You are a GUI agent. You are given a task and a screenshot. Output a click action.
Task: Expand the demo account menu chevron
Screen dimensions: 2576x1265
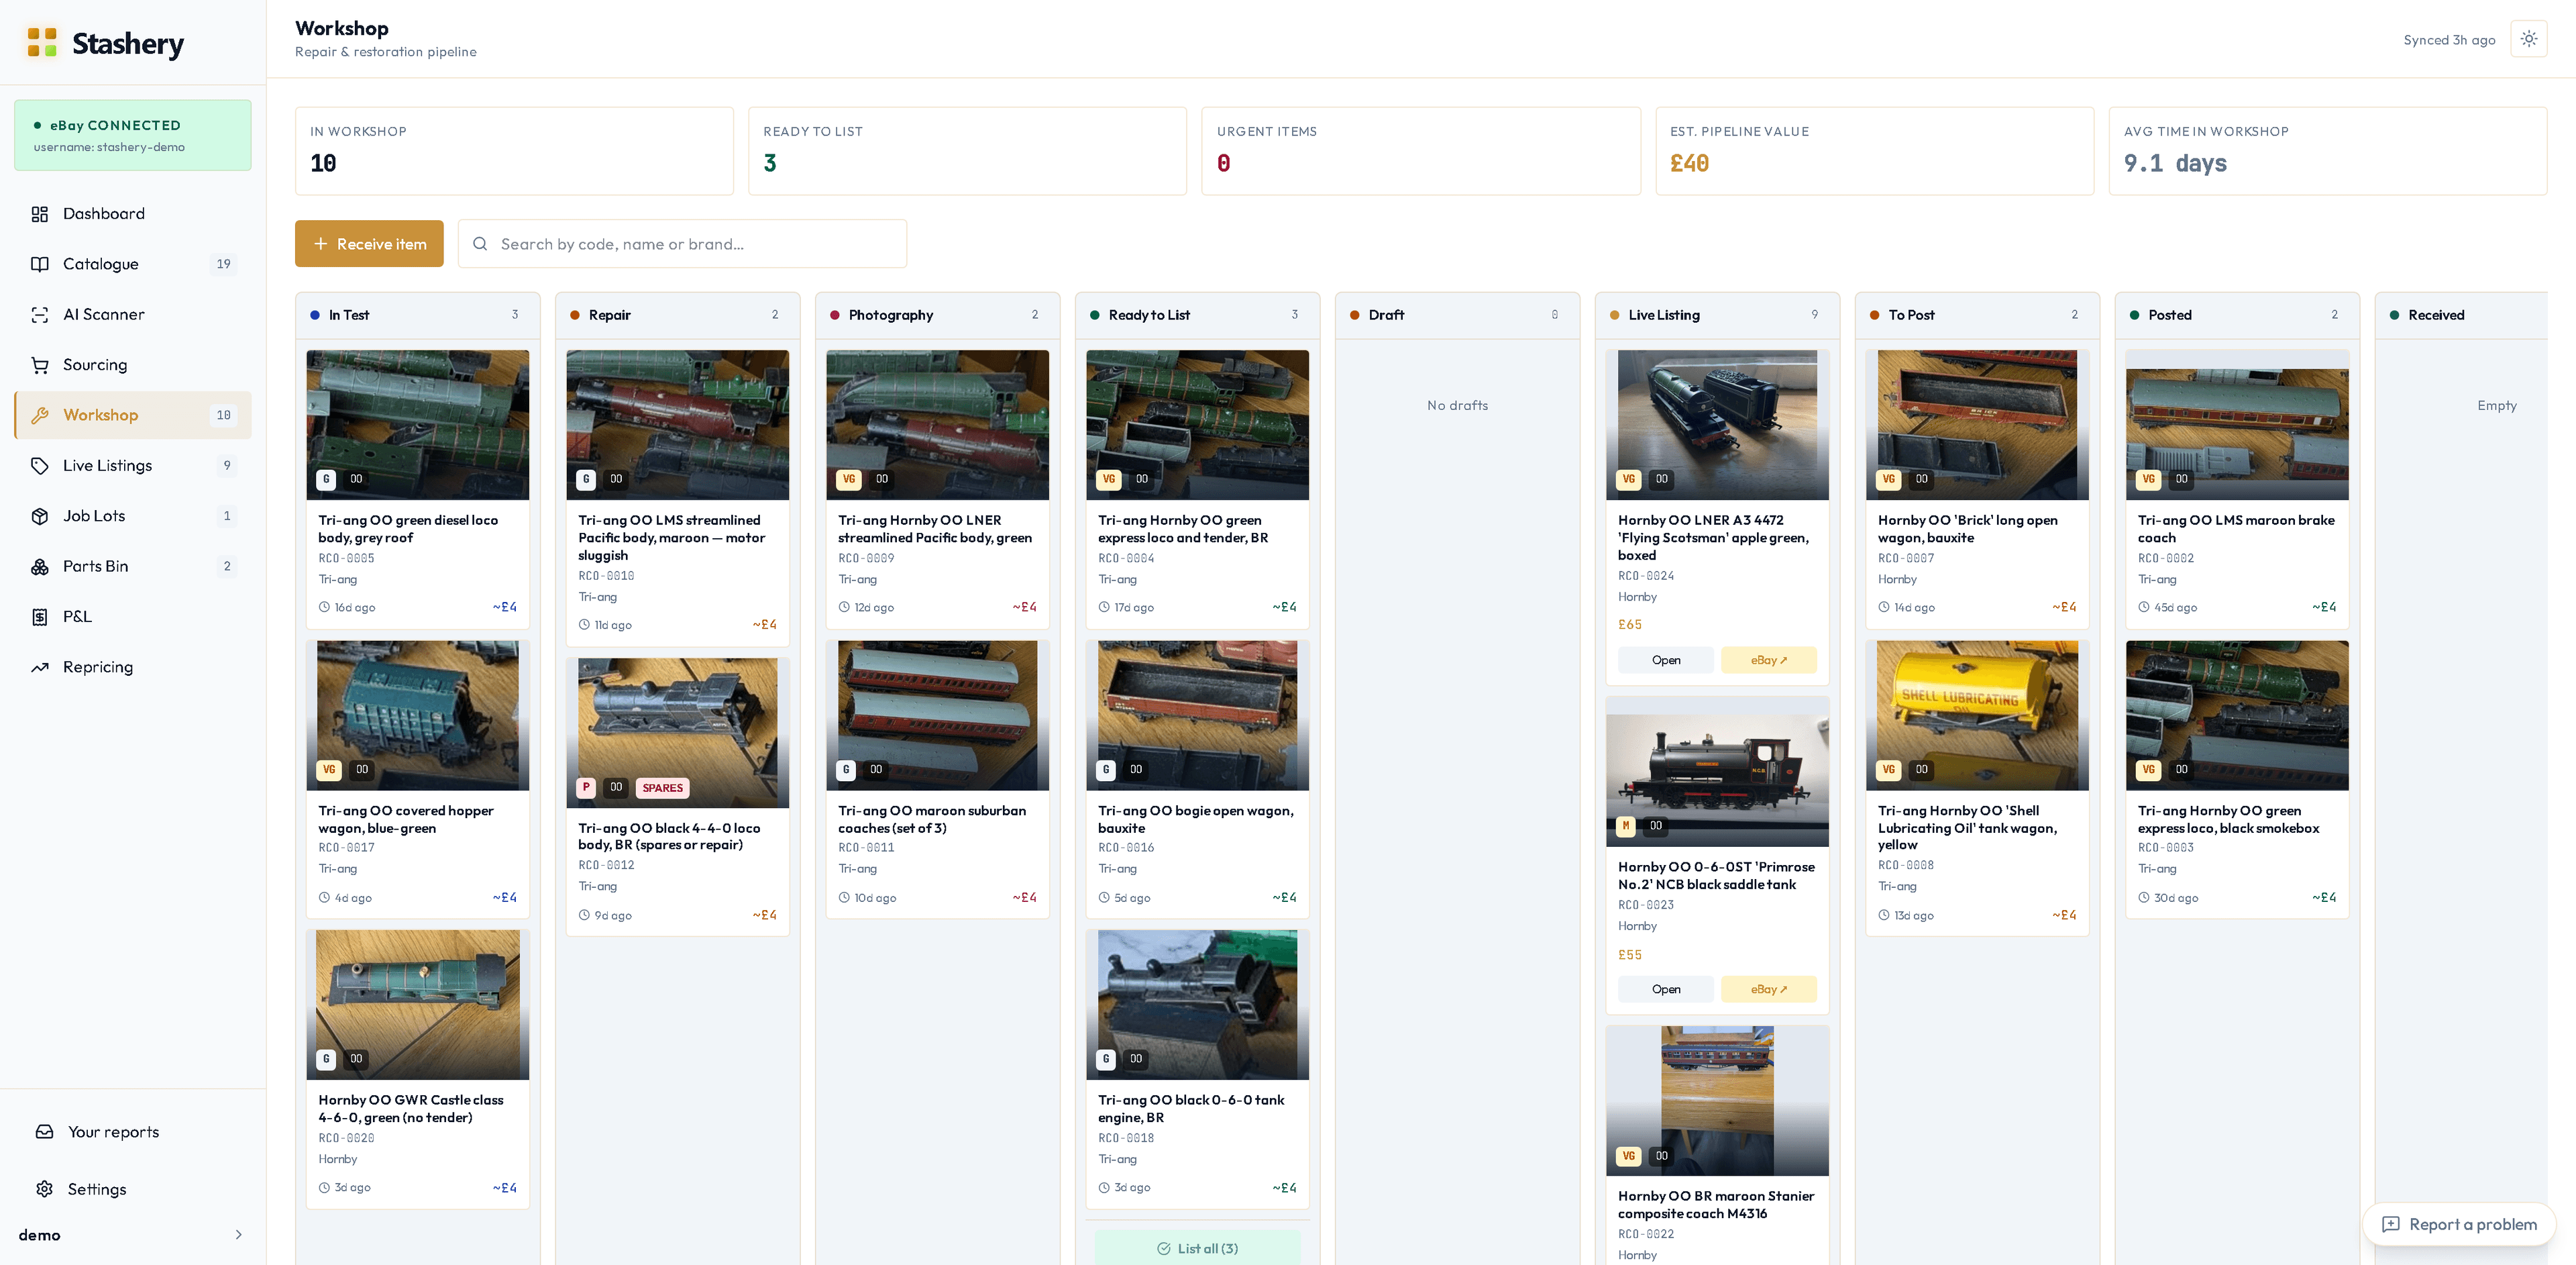238,1235
